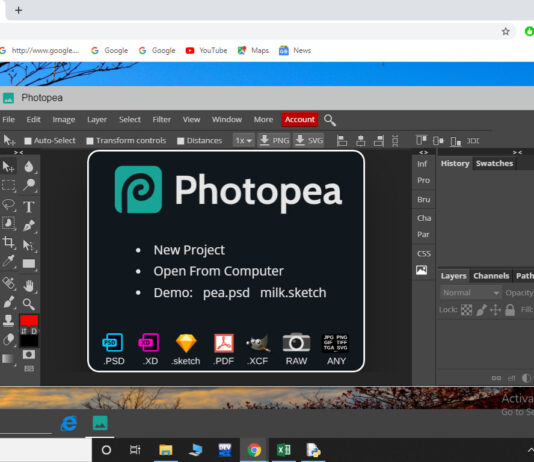The image size is (534, 462).
Task: Enable the Auto-Select checkbox
Action: click(28, 141)
